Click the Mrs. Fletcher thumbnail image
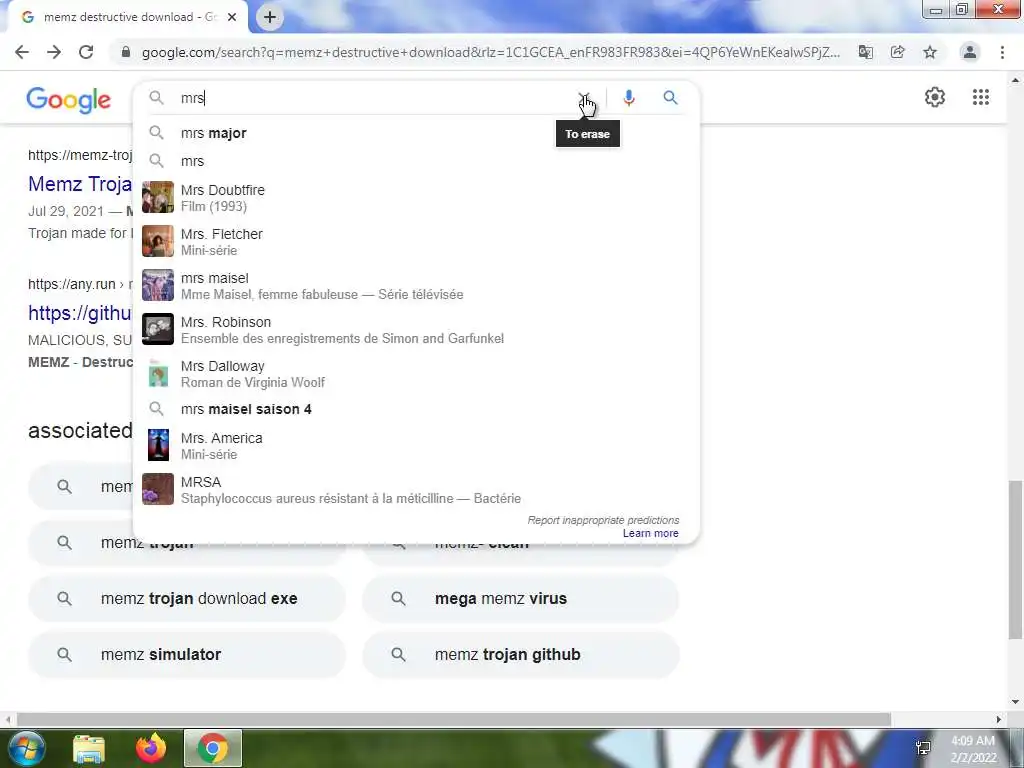1024x768 pixels. (x=158, y=241)
